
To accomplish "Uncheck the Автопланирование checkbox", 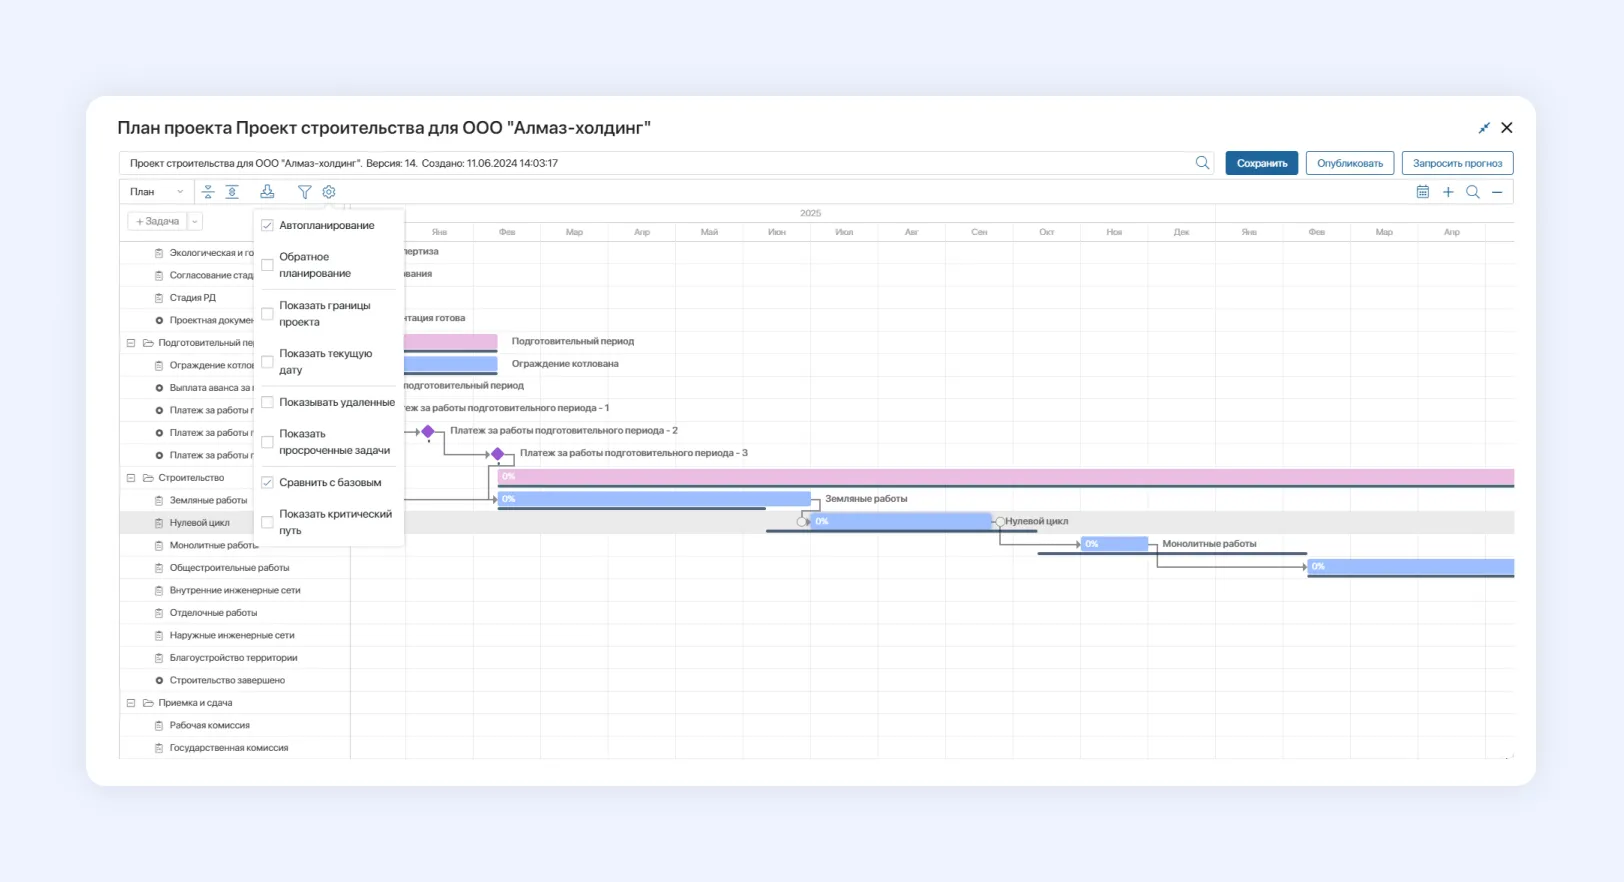I will [268, 226].
